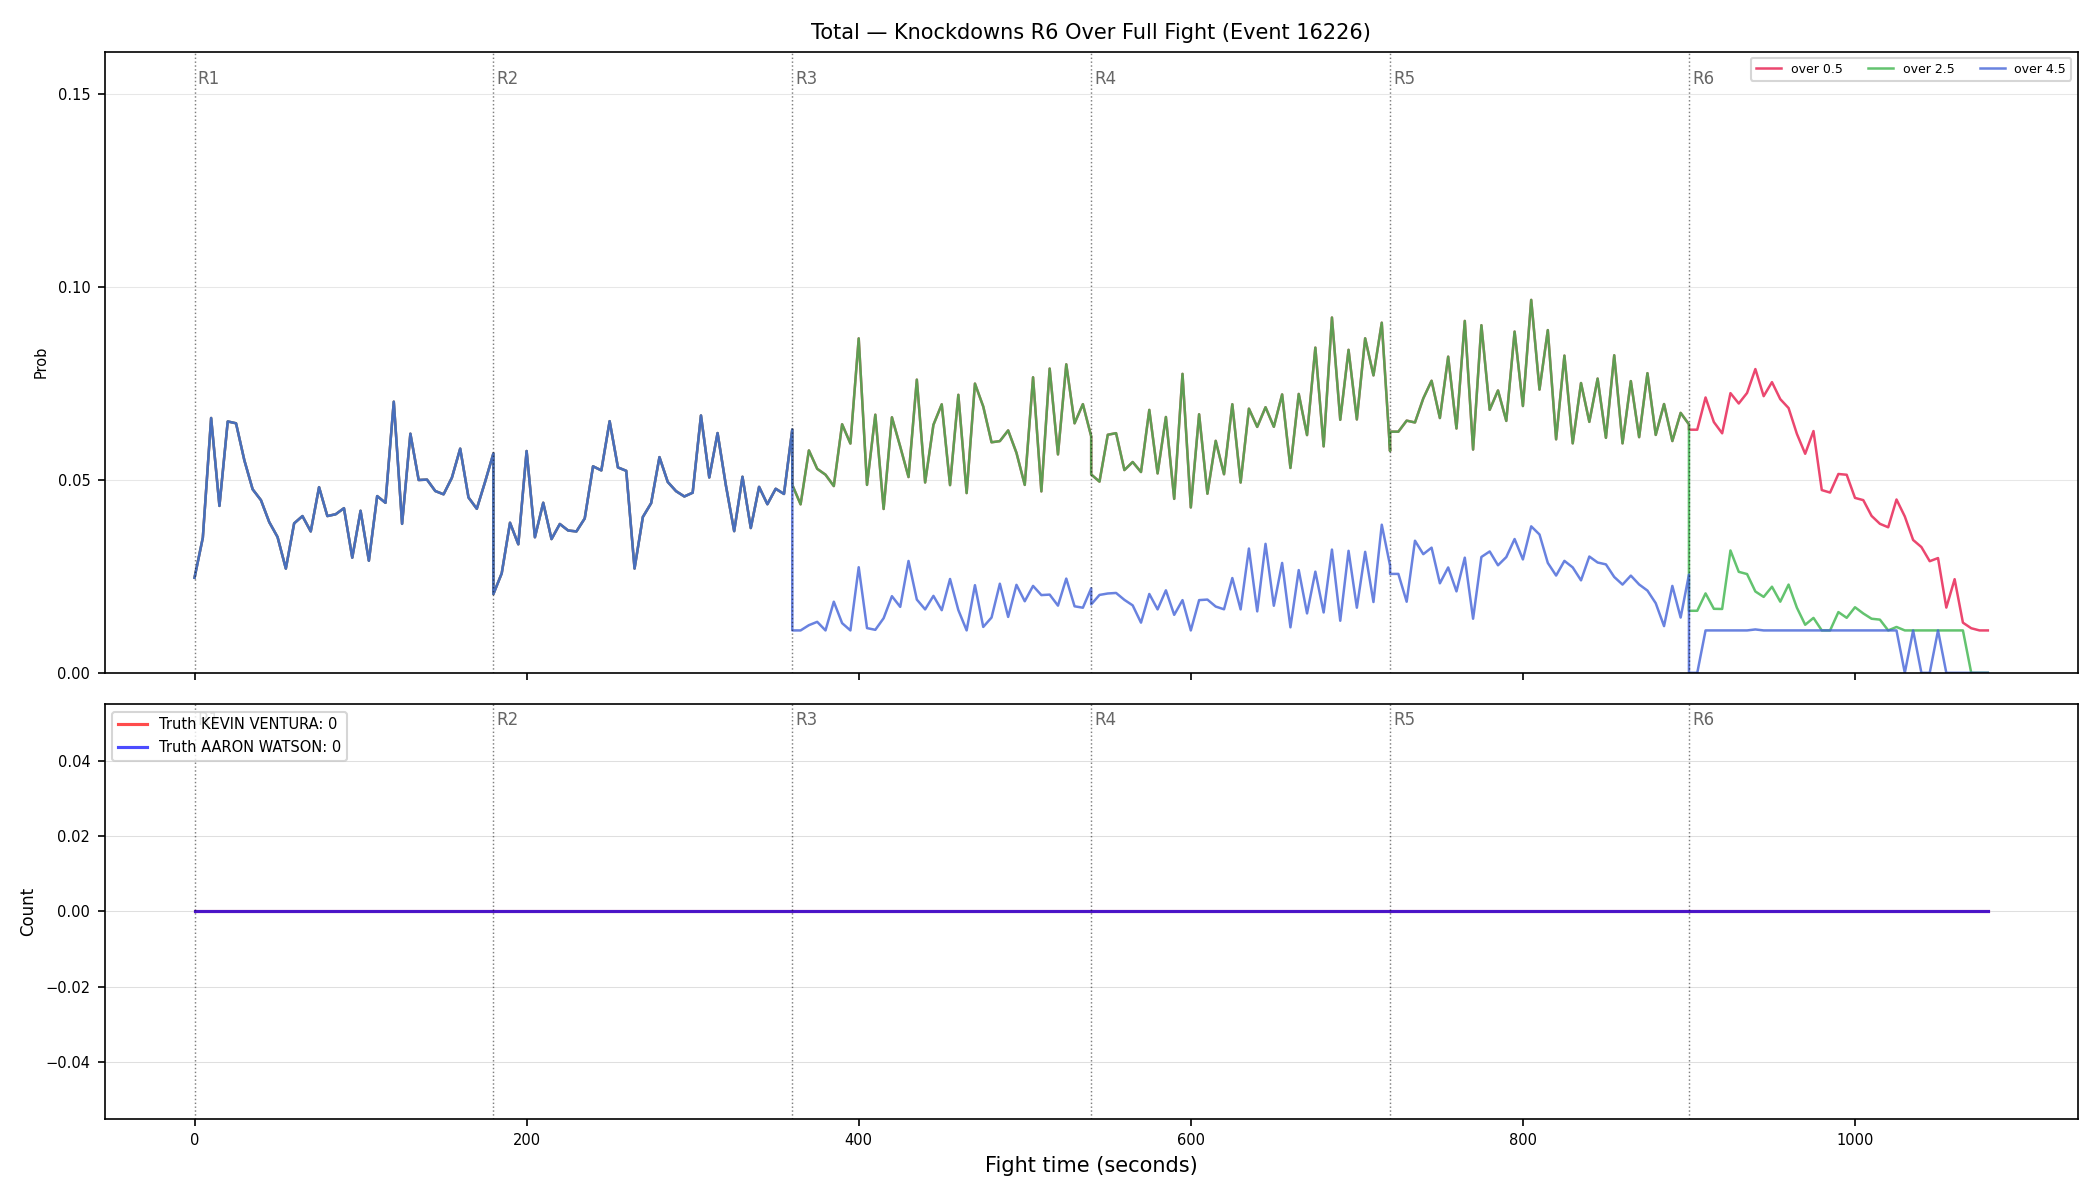Click the 1000 tick label on x-axis

[1855, 1139]
